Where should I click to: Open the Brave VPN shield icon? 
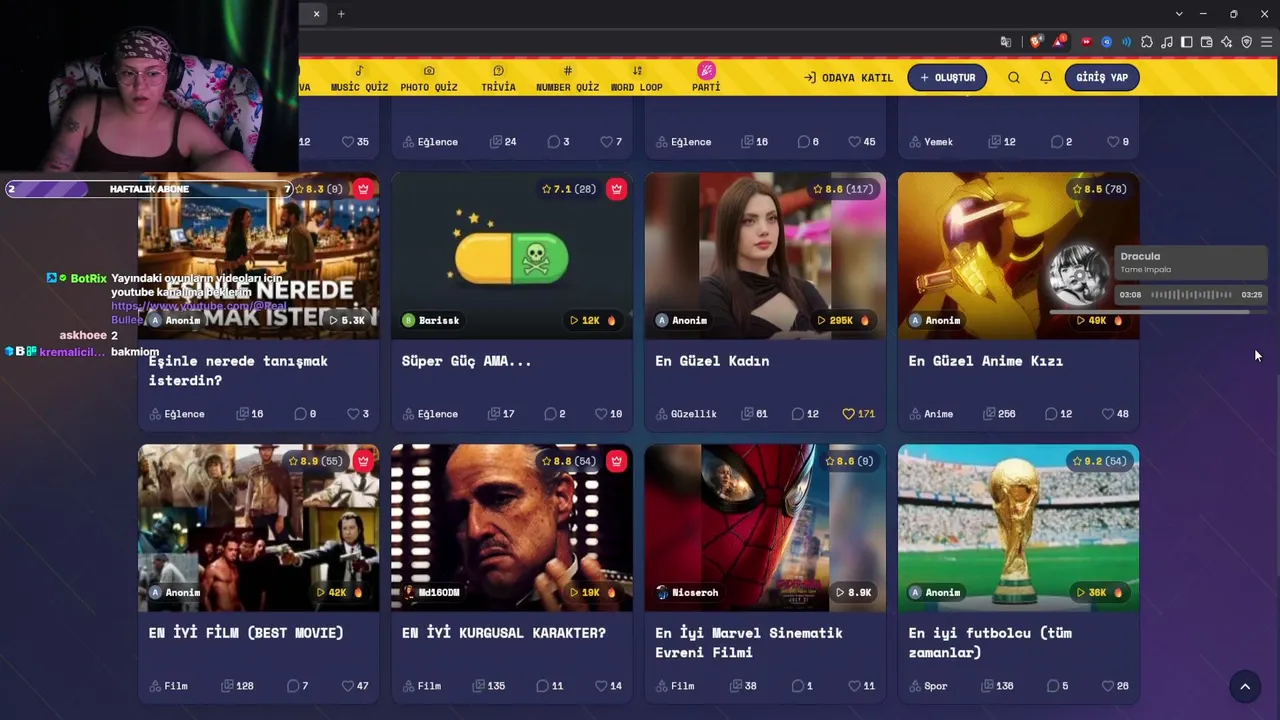coord(1247,42)
